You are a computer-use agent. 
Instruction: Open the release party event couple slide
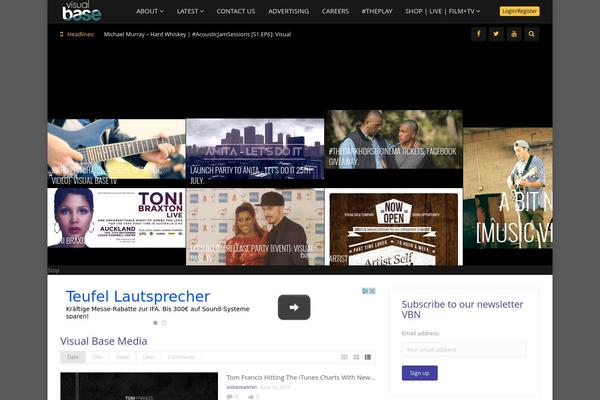[x=255, y=227]
